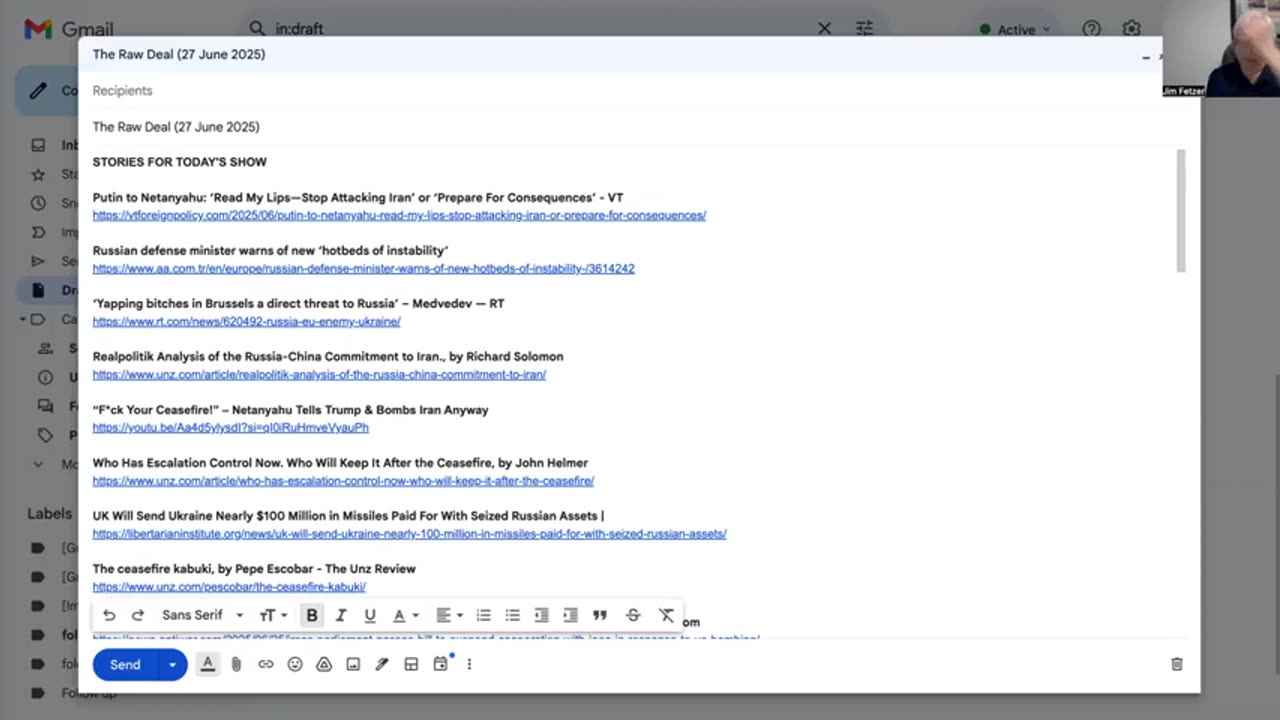The width and height of the screenshot is (1280, 720).
Task: Open the Active status dropdown
Action: [x=1015, y=29]
